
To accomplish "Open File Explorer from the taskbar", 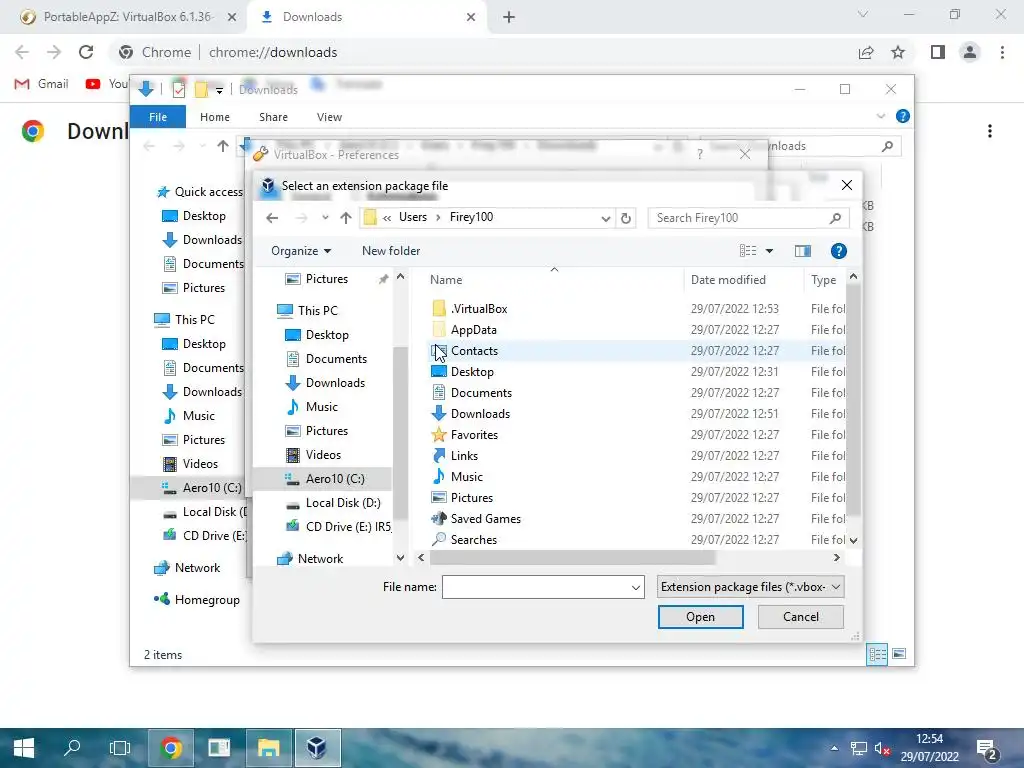I will 268,748.
